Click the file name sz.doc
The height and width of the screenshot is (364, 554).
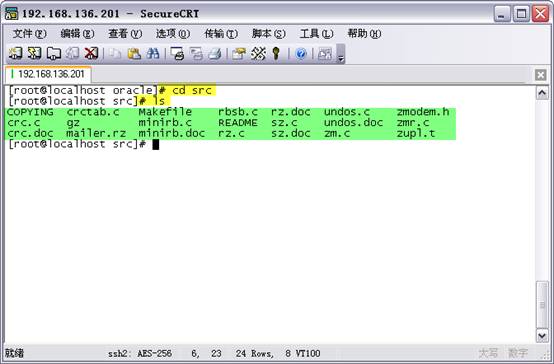[x=291, y=133]
